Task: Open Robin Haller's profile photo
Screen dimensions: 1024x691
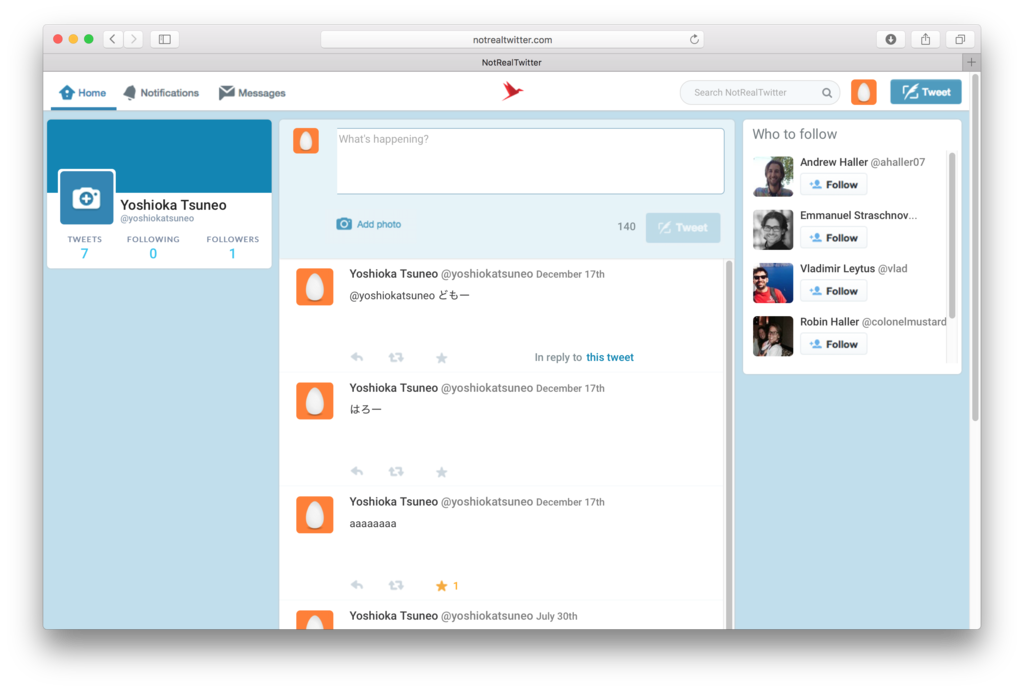Action: [x=773, y=336]
